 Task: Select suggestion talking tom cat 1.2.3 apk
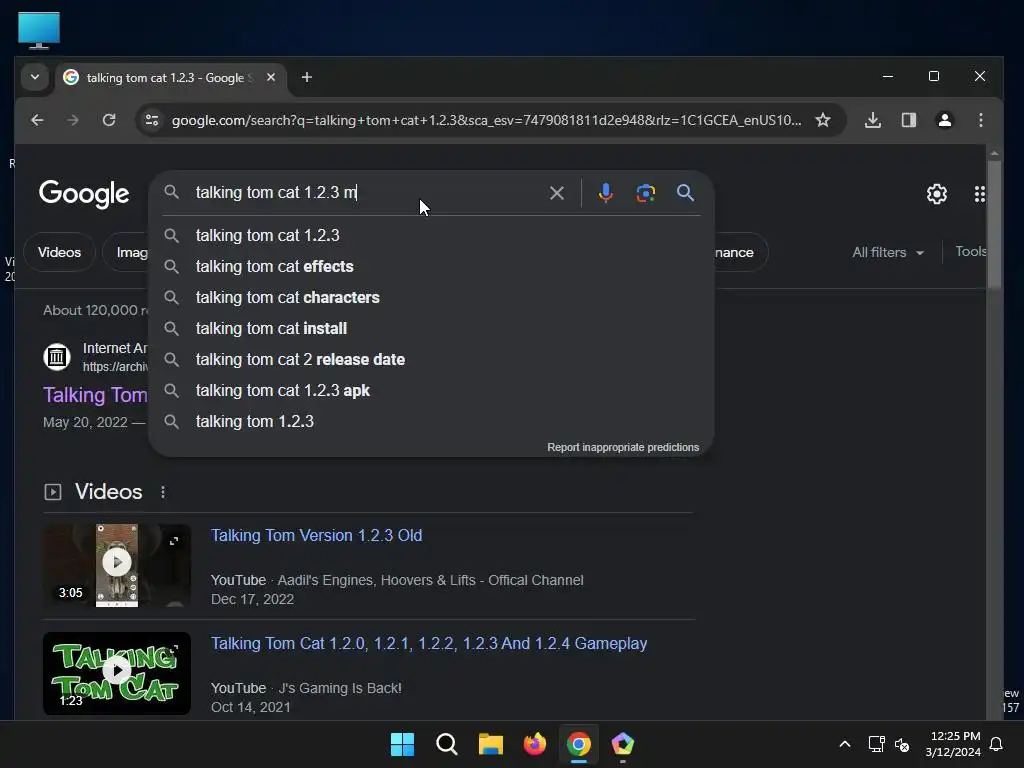tap(431, 391)
